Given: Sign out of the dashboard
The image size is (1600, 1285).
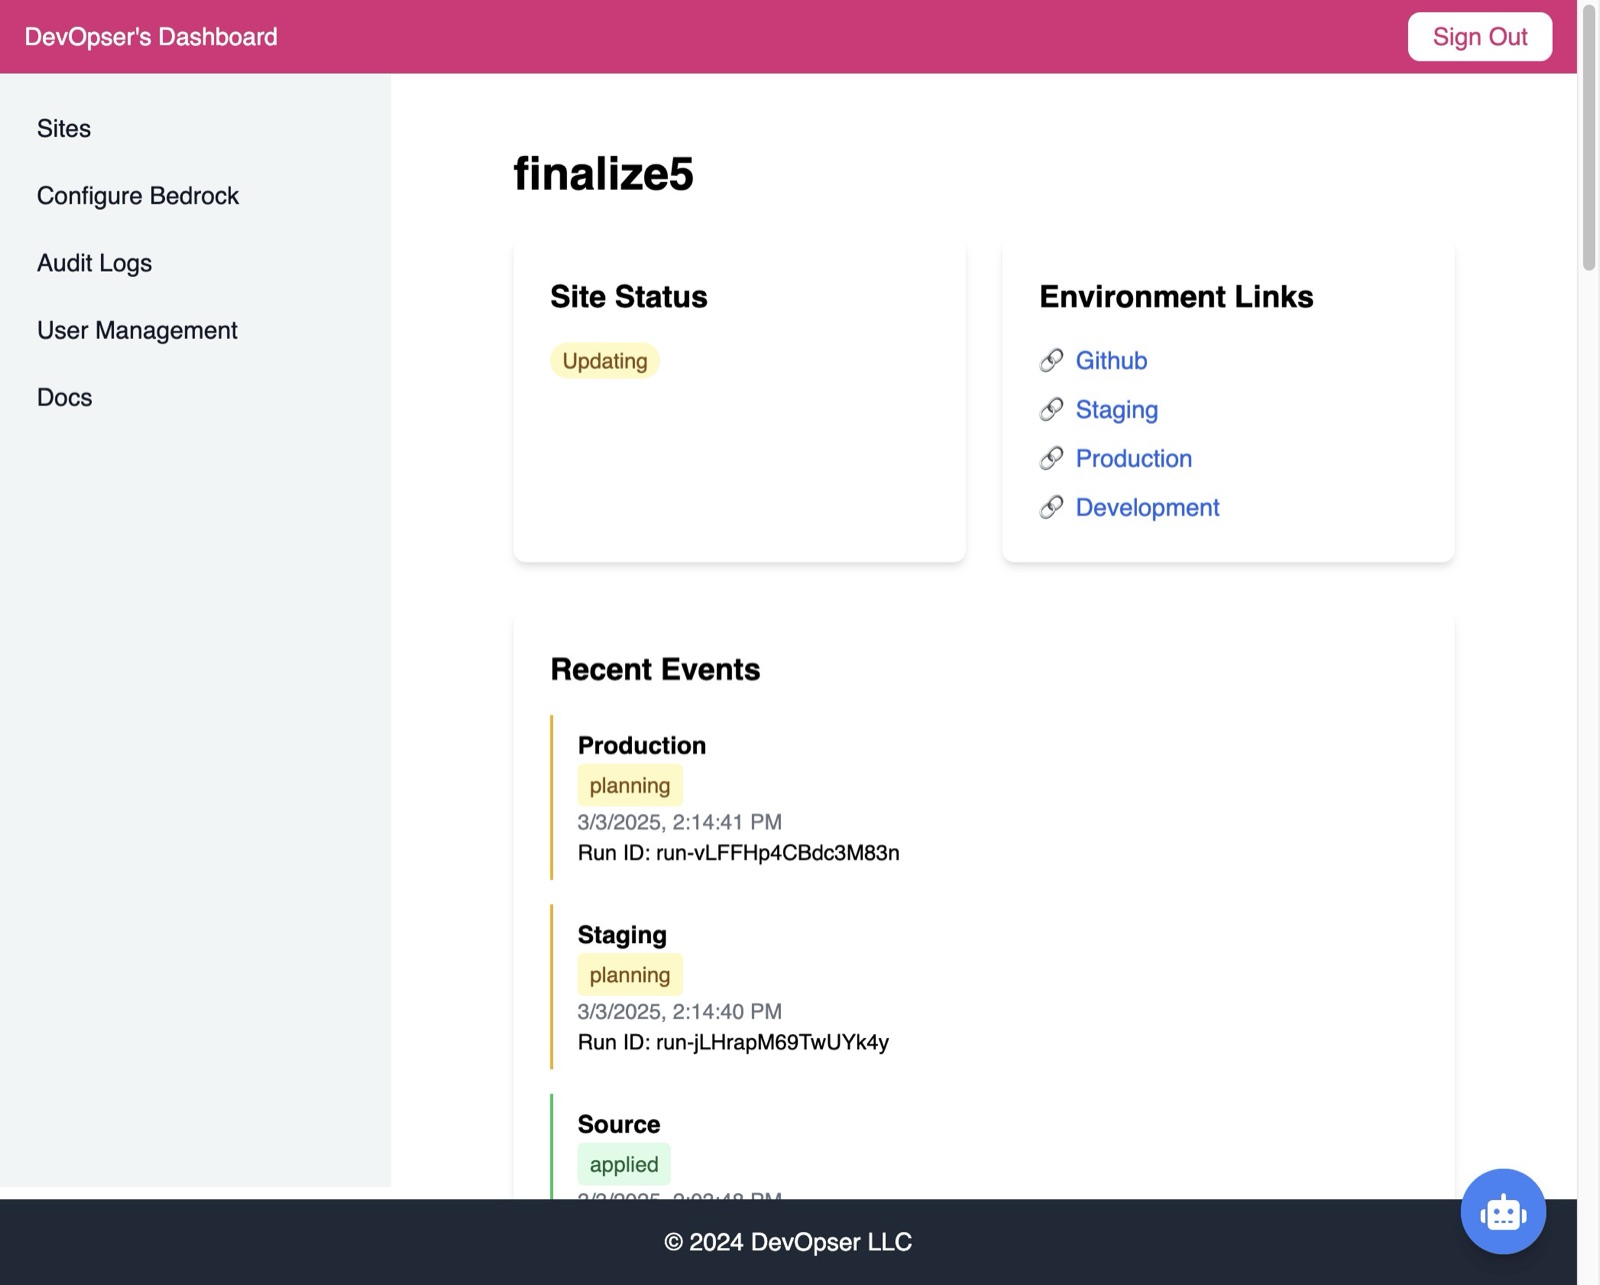Looking at the screenshot, I should tap(1480, 37).
